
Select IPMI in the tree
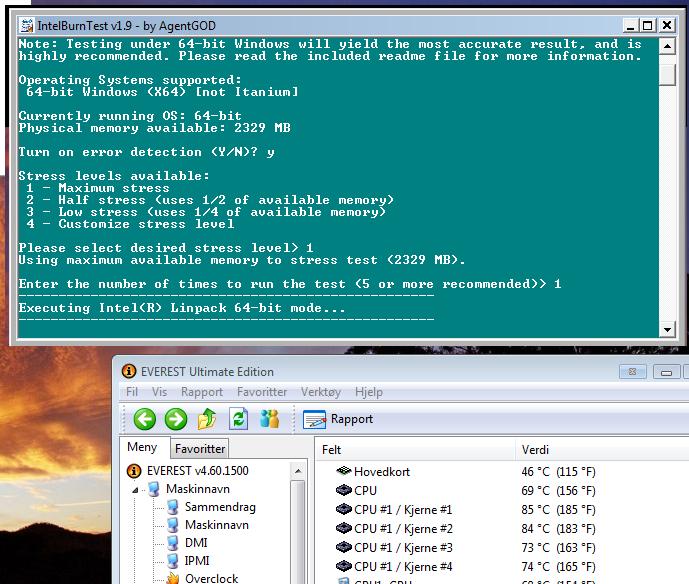pos(197,561)
